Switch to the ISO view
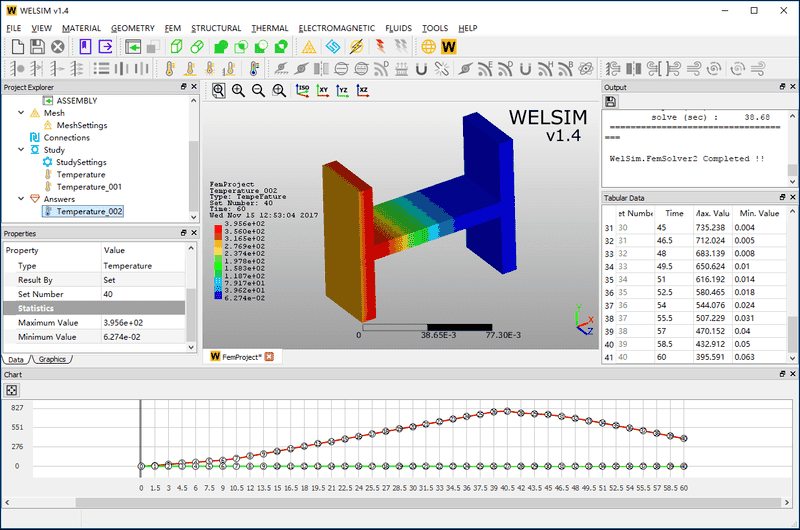The width and height of the screenshot is (800, 530). (302, 90)
